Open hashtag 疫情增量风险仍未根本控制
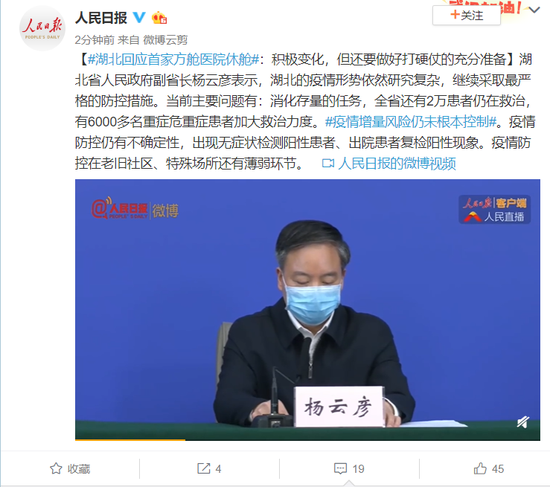Viewport: 550px width, 487px height. pyautogui.click(x=411, y=122)
